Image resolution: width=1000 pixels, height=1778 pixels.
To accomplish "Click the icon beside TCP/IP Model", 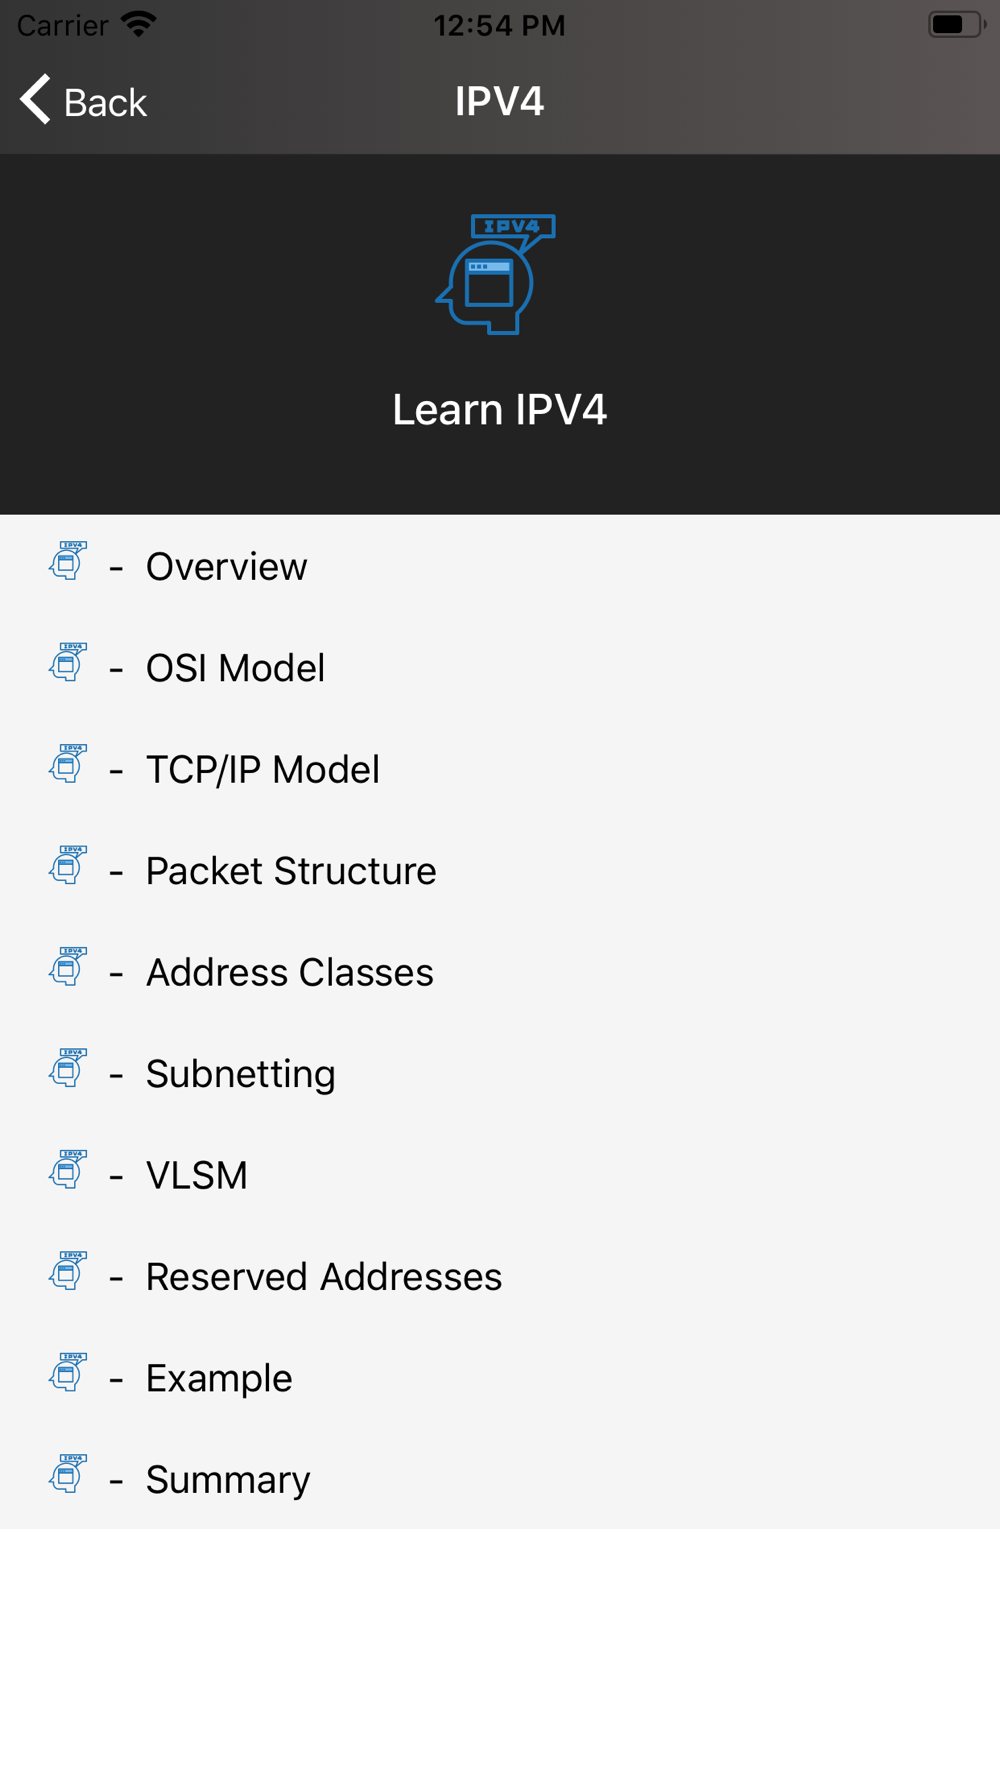I will pos(68,764).
